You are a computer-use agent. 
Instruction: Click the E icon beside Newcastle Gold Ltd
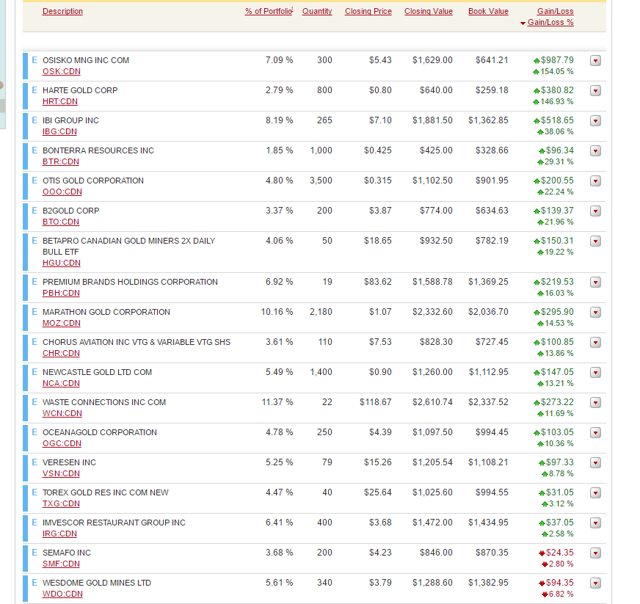34,372
